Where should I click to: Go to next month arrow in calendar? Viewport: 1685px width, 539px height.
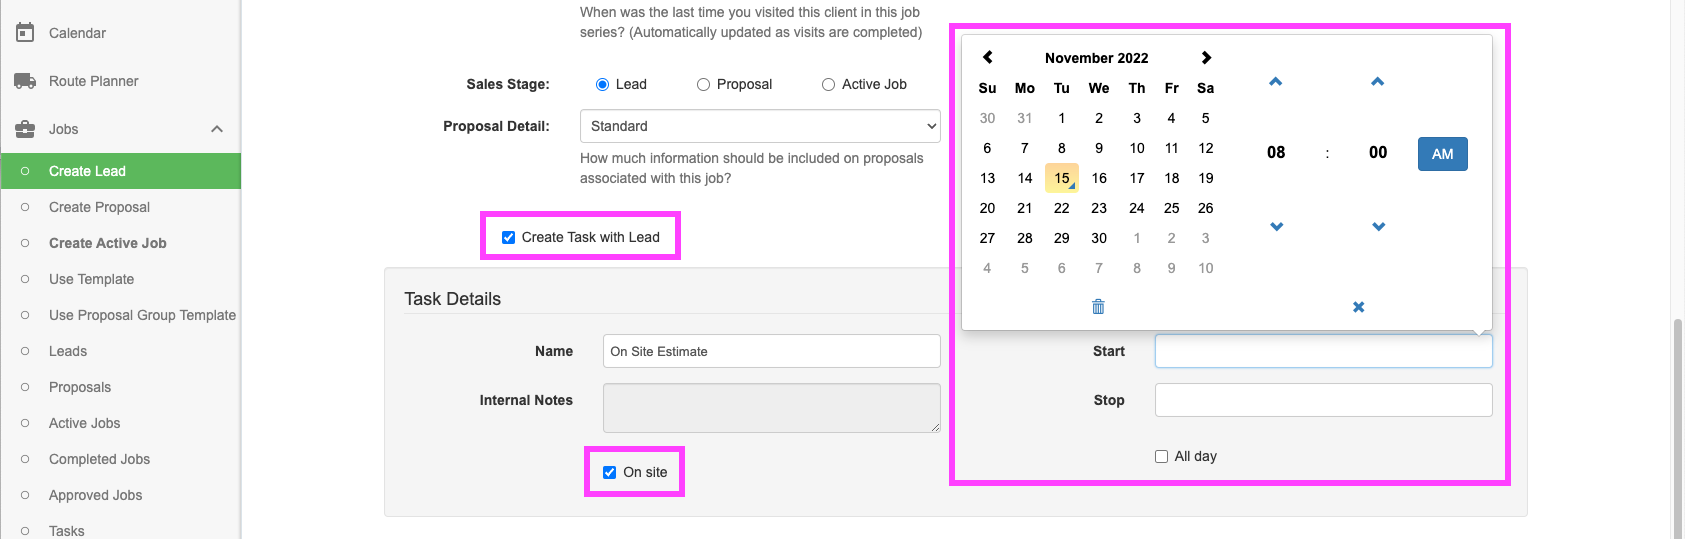(1206, 57)
